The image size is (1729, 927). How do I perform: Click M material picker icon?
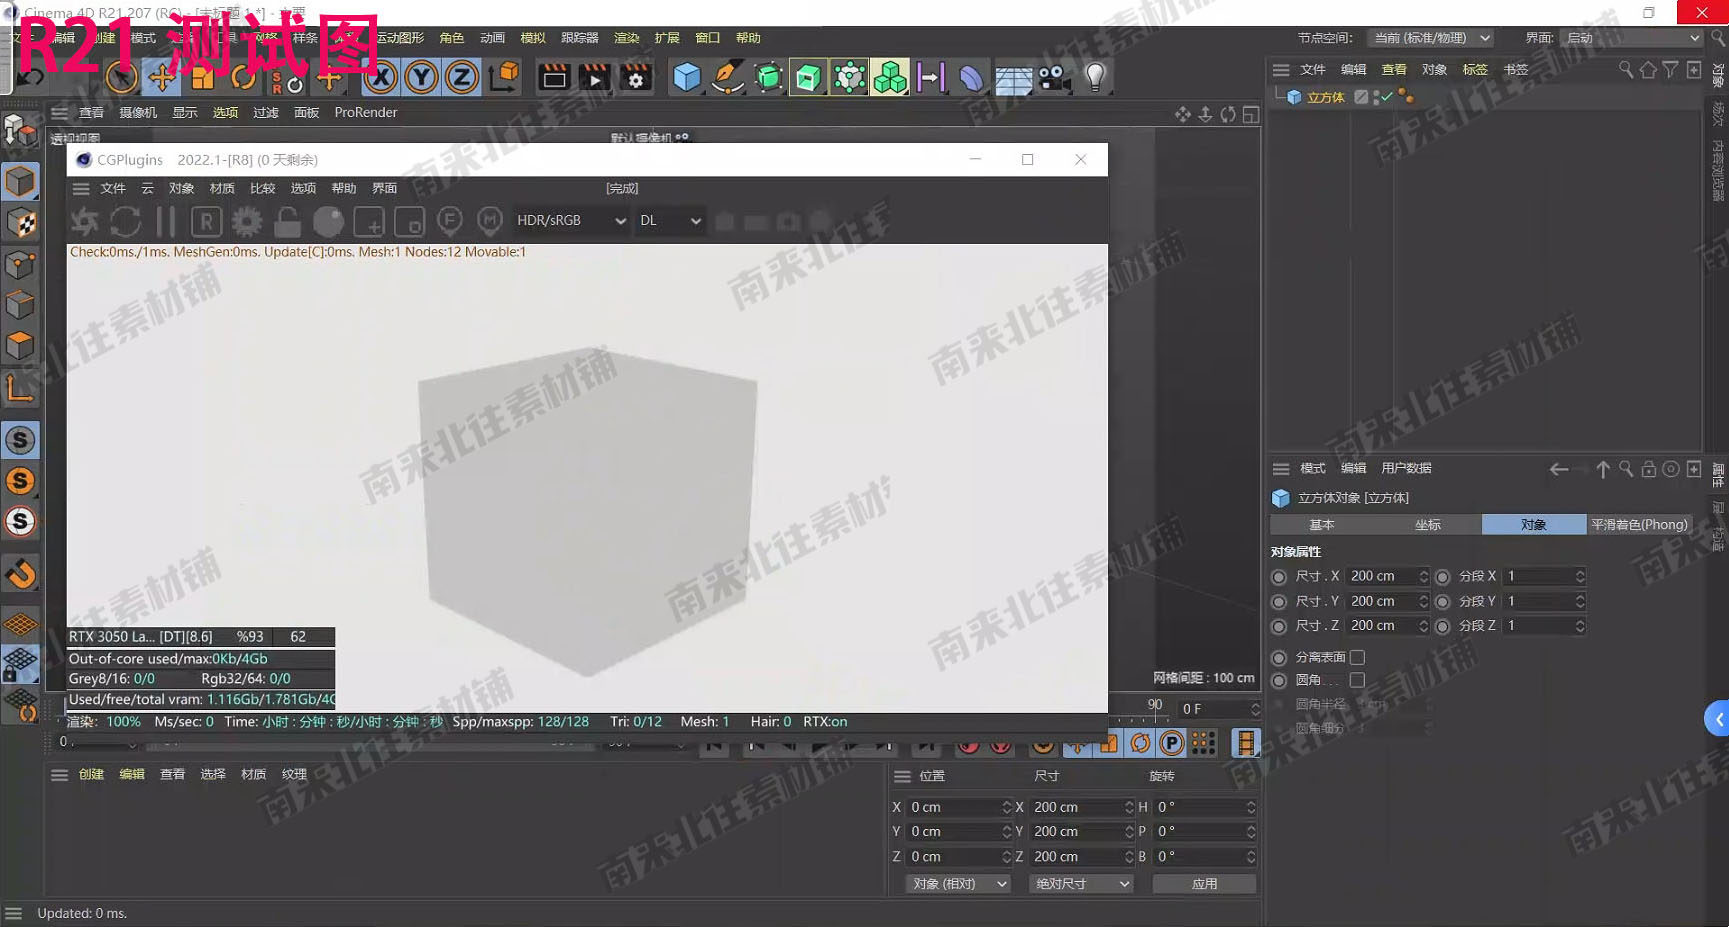[x=490, y=220]
